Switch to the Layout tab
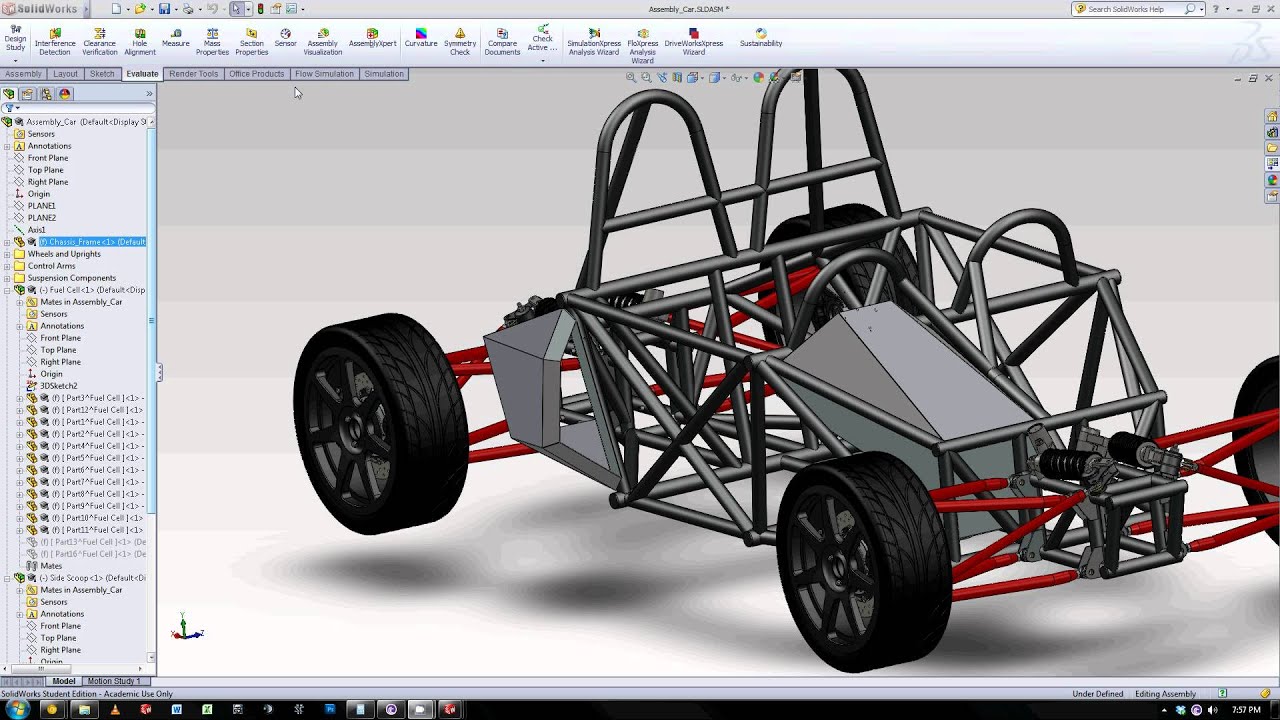The height and width of the screenshot is (720, 1280). 65,74
